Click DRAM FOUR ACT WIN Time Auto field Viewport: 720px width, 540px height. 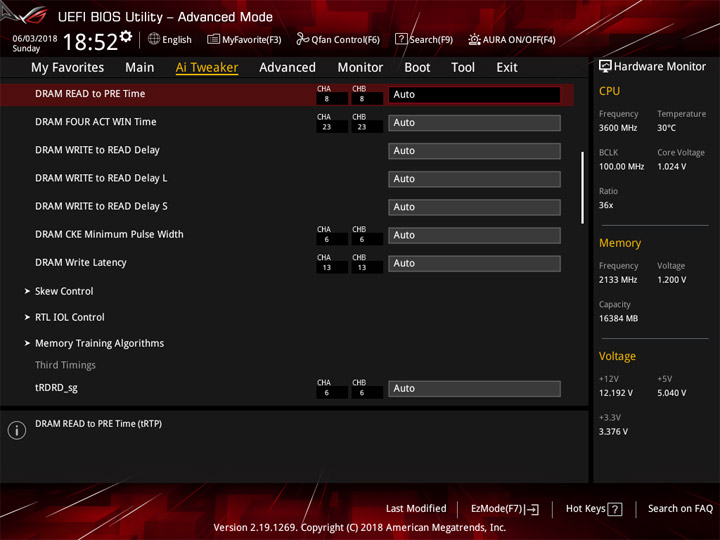[474, 123]
